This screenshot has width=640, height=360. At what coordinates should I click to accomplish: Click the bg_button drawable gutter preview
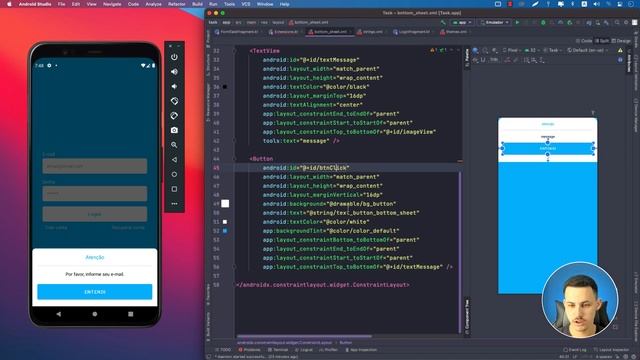click(225, 204)
